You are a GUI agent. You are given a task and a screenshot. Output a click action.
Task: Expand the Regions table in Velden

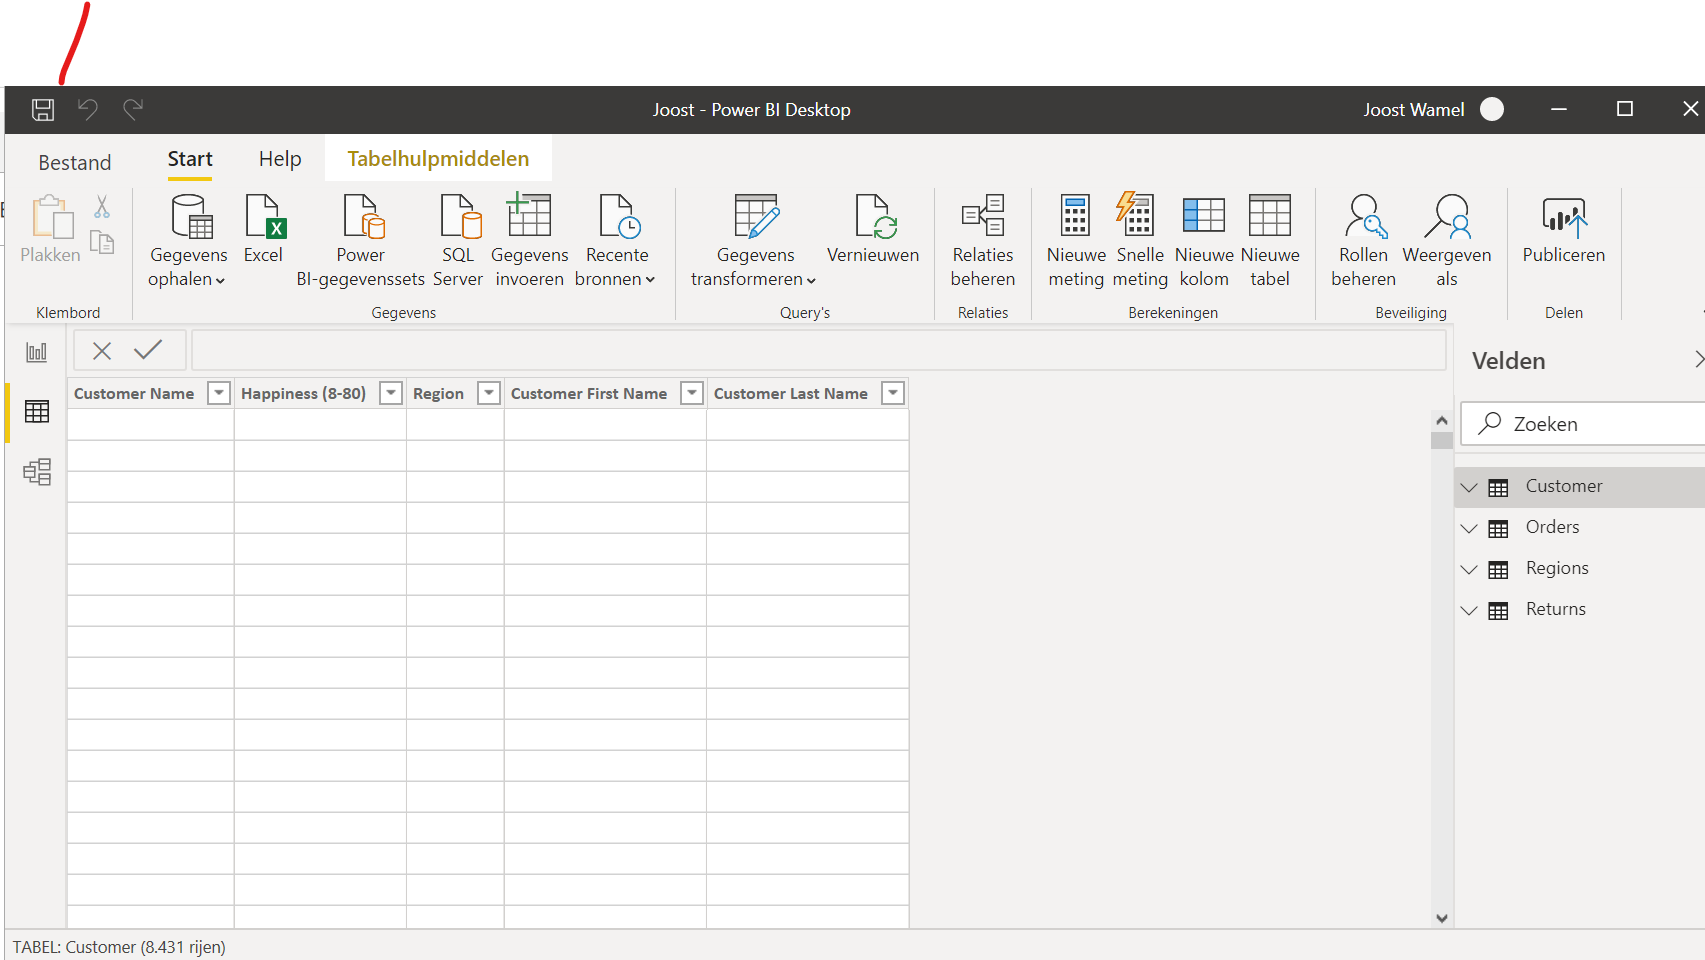[1469, 569]
